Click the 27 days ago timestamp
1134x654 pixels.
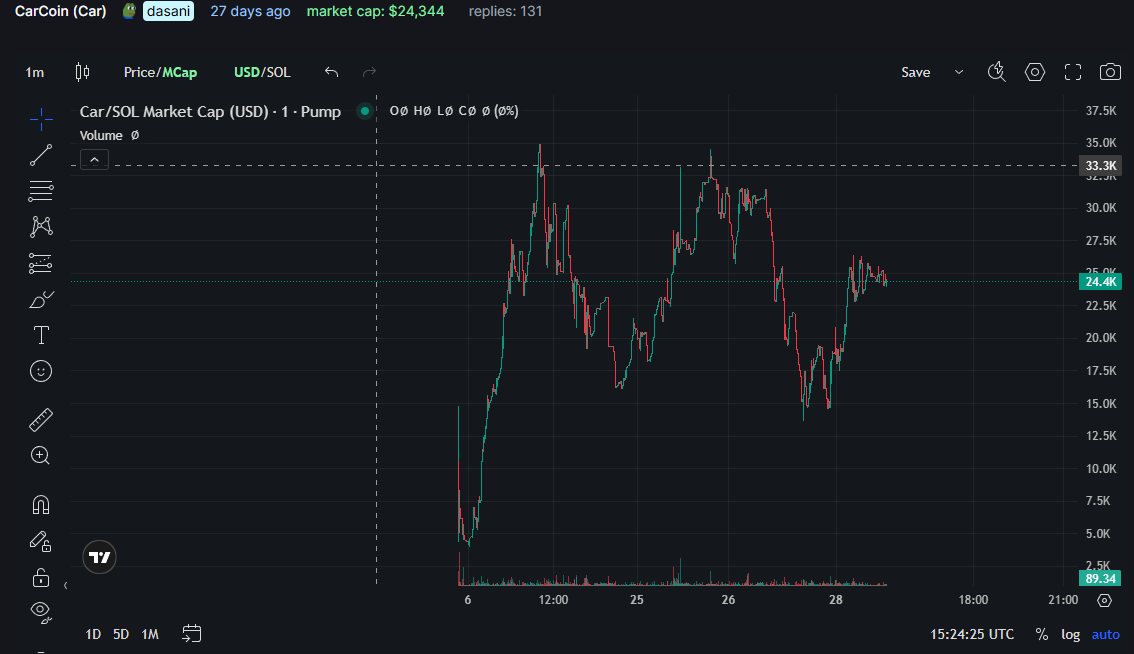tap(250, 12)
